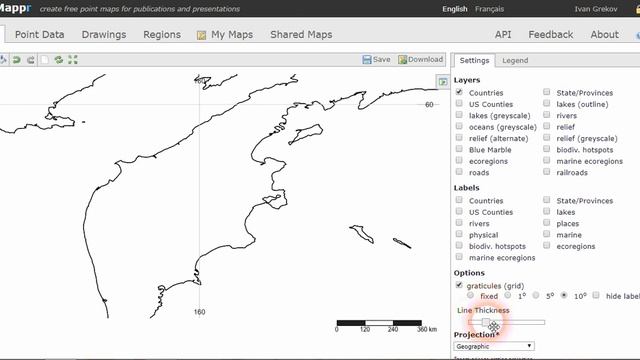Click the grey redo arrow icon
Viewport: 640px width, 360px height.
point(31,60)
